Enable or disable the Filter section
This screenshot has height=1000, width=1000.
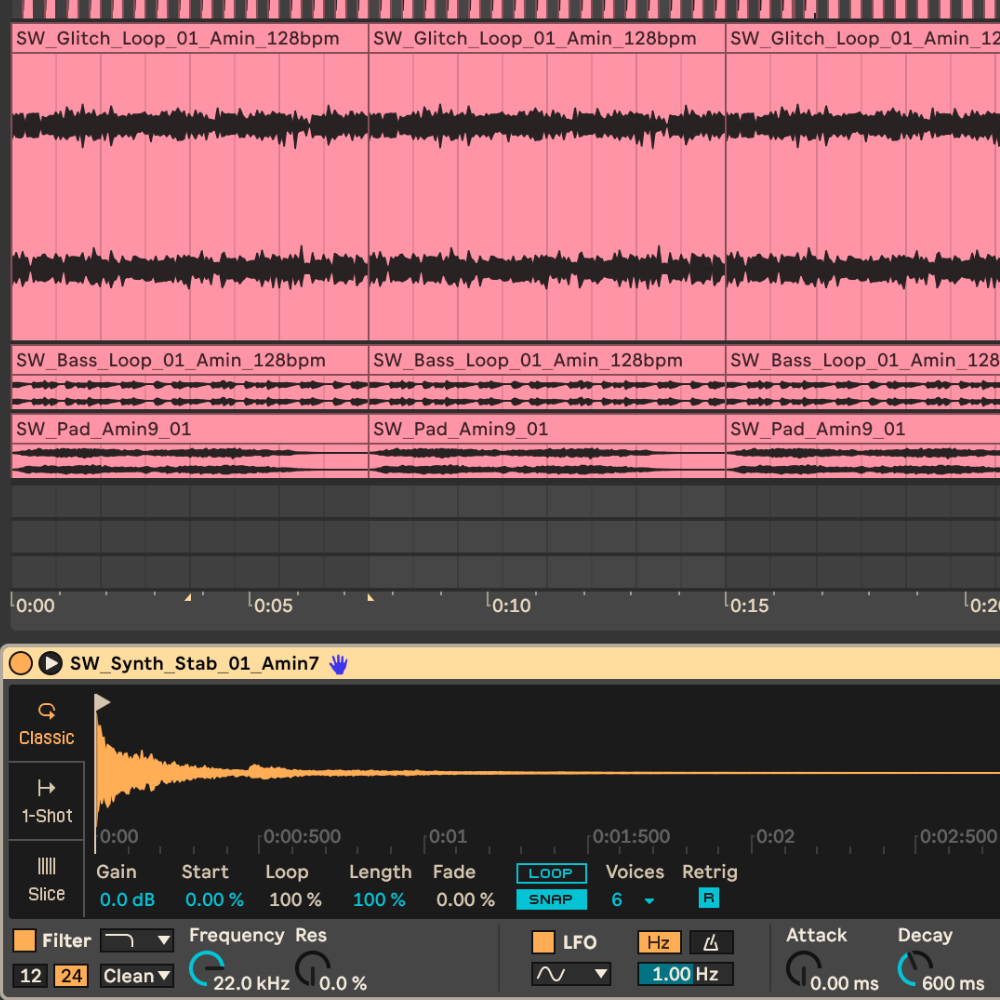(24, 941)
